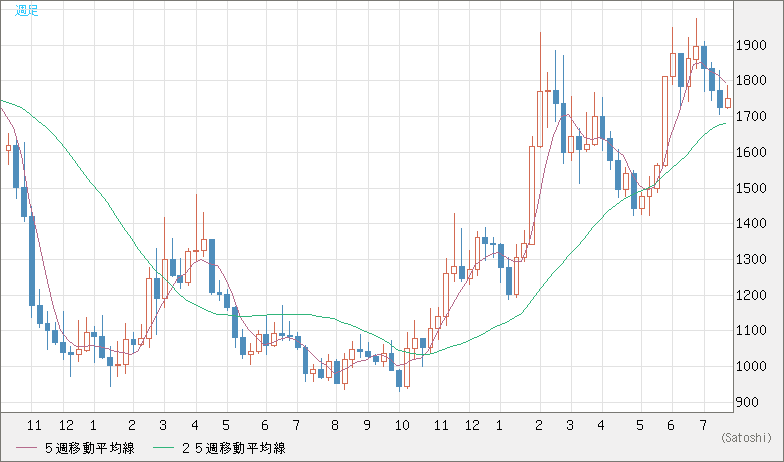This screenshot has width=784, height=462.
Task: Click the 1700 price axis label
Action: (x=752, y=116)
